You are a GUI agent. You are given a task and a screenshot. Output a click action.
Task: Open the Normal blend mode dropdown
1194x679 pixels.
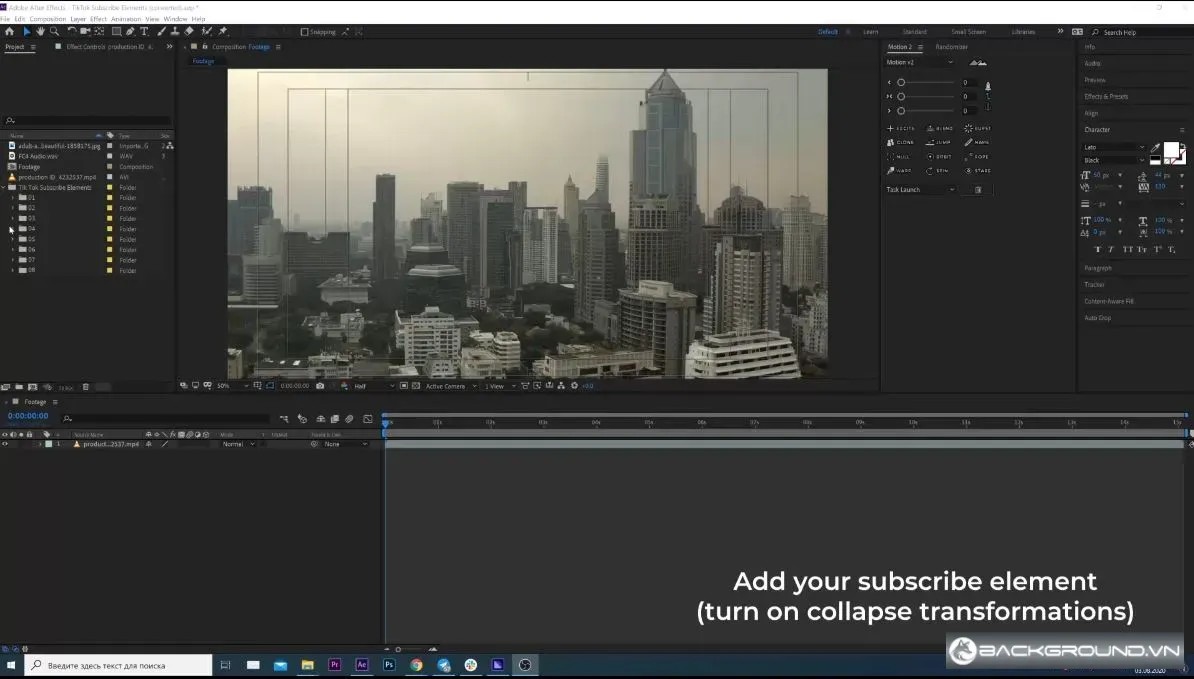coord(238,444)
